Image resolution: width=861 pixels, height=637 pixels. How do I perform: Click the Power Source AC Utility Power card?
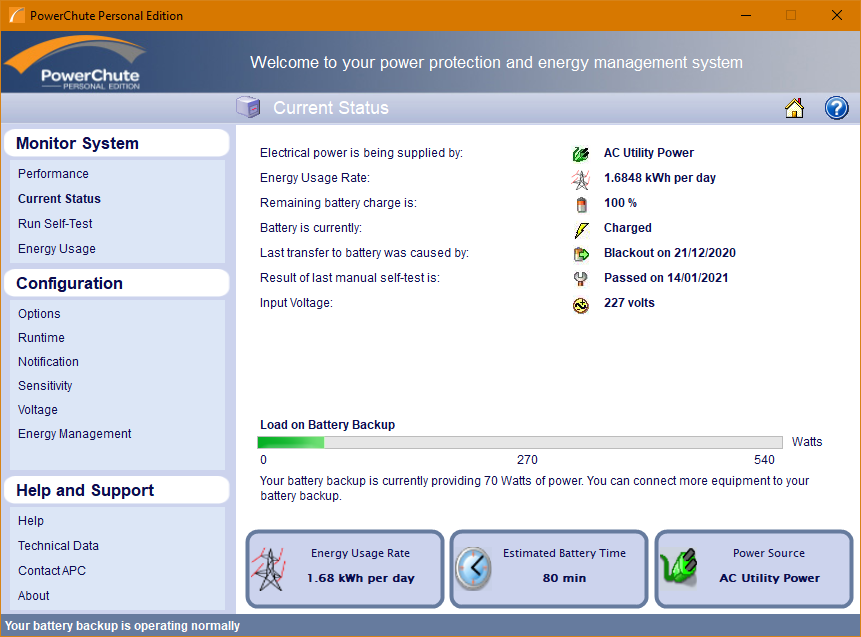click(754, 569)
